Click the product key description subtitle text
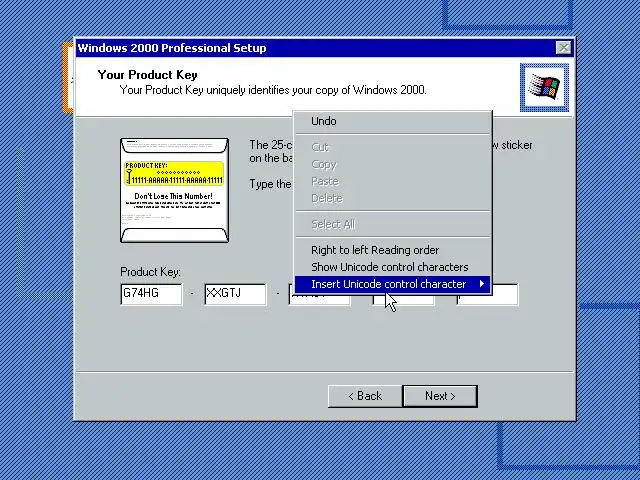The height and width of the screenshot is (480, 640). (x=273, y=90)
